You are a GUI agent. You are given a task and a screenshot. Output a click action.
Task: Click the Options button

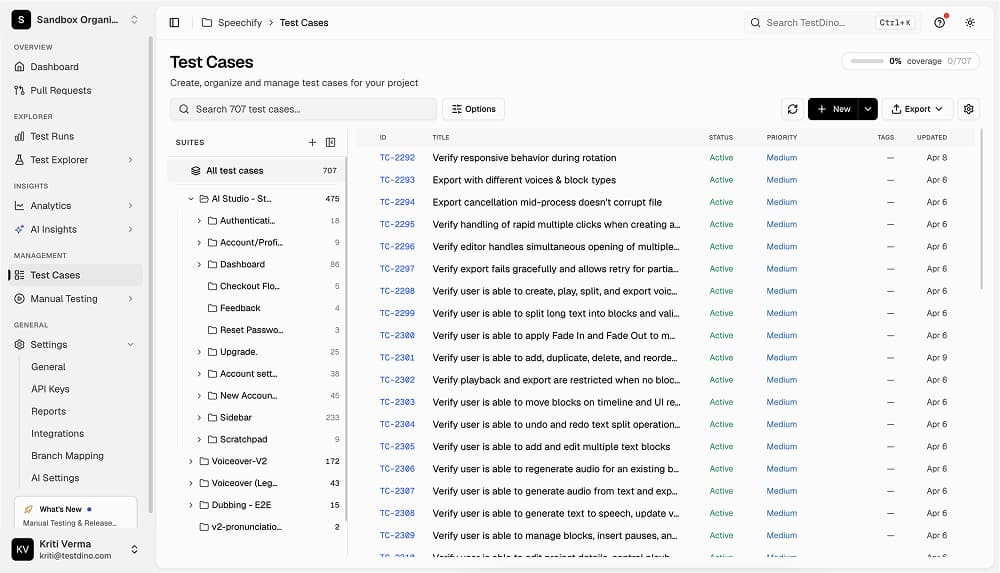click(x=473, y=109)
